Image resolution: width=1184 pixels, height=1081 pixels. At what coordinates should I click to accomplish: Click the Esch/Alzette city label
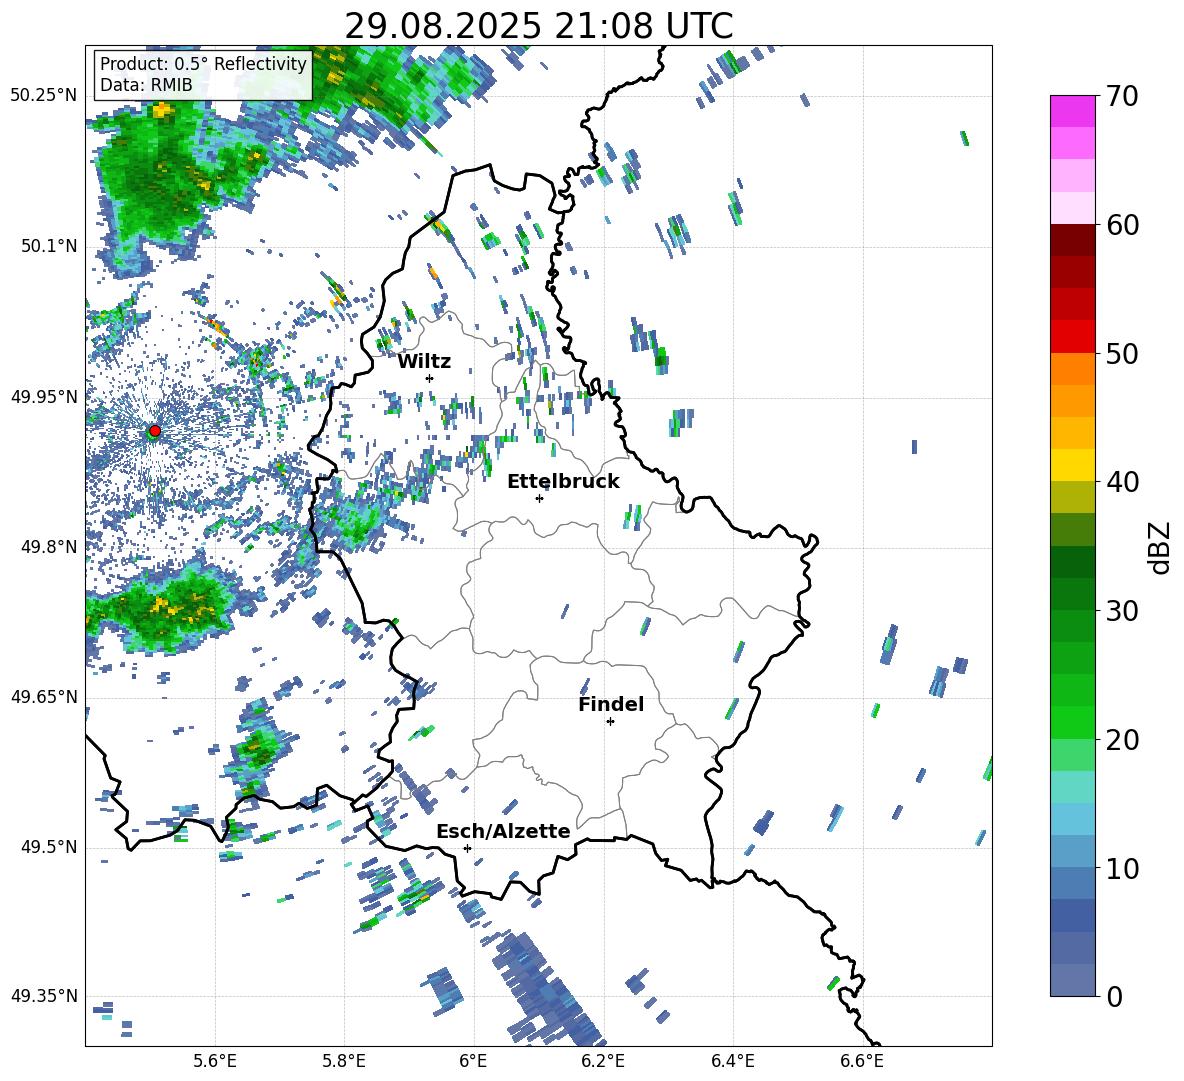point(503,831)
